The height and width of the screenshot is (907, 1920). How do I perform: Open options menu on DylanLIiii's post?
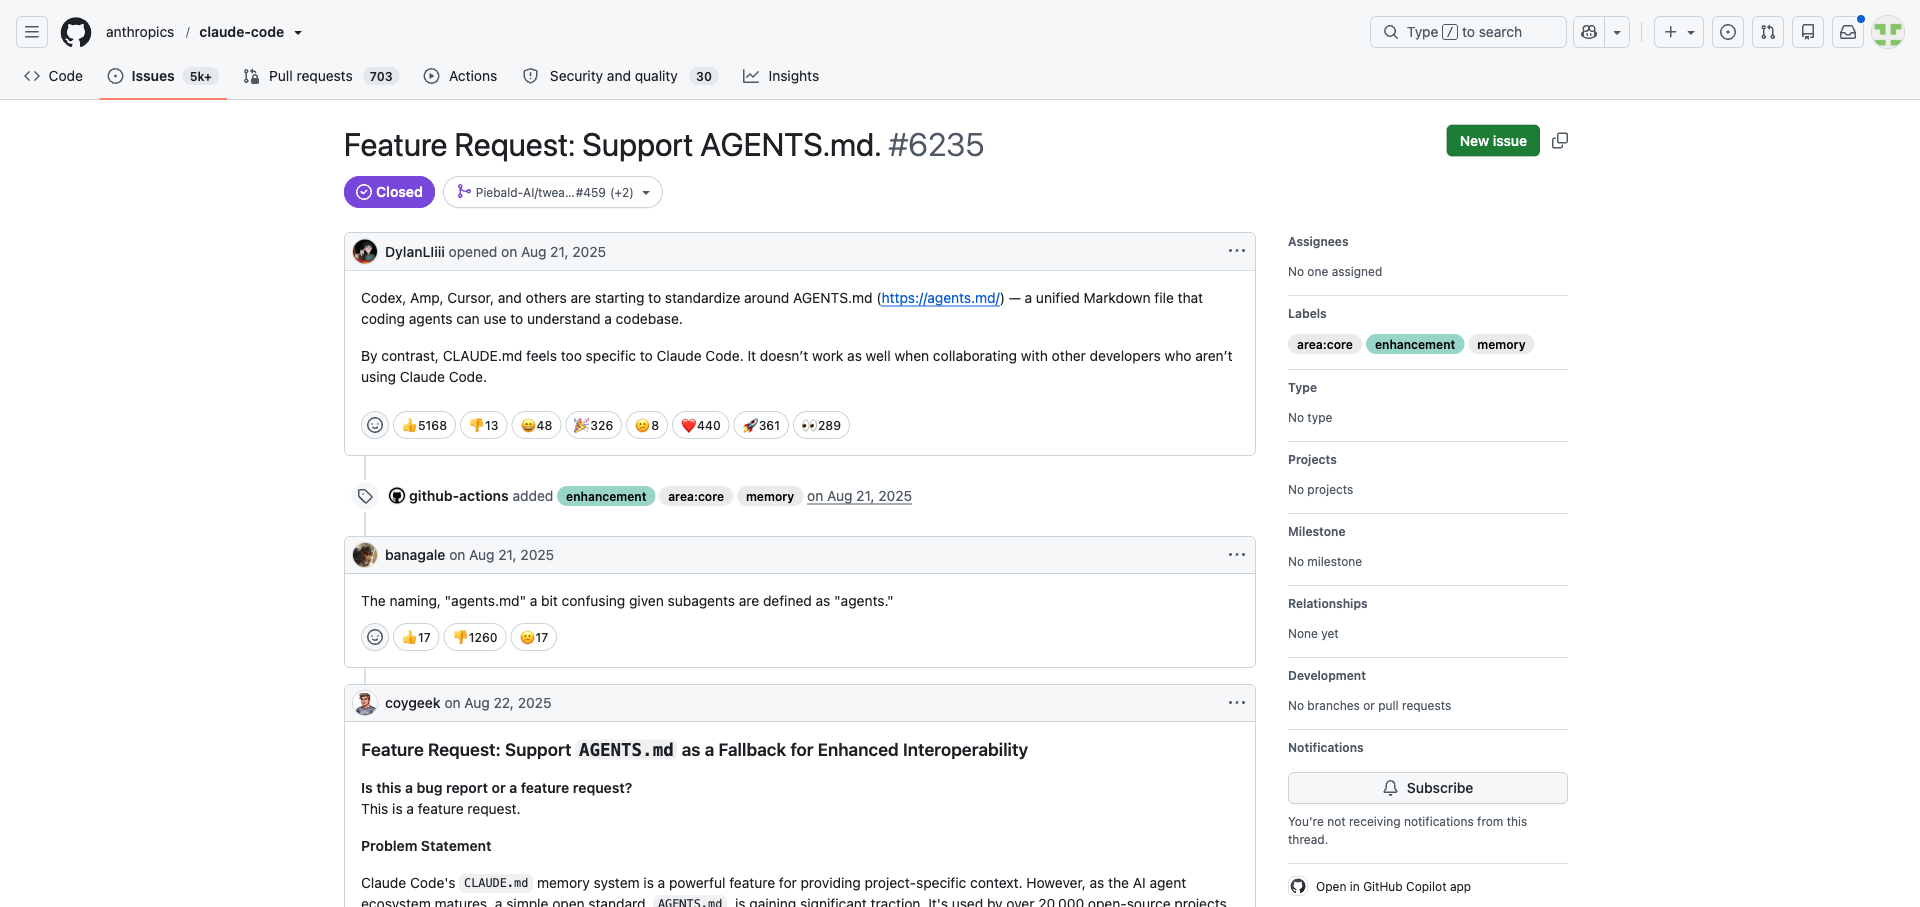1237,251
